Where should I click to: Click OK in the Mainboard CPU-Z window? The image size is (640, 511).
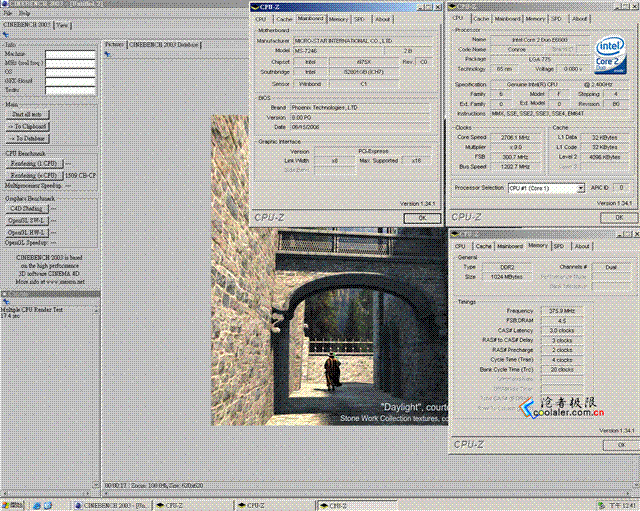pos(422,218)
